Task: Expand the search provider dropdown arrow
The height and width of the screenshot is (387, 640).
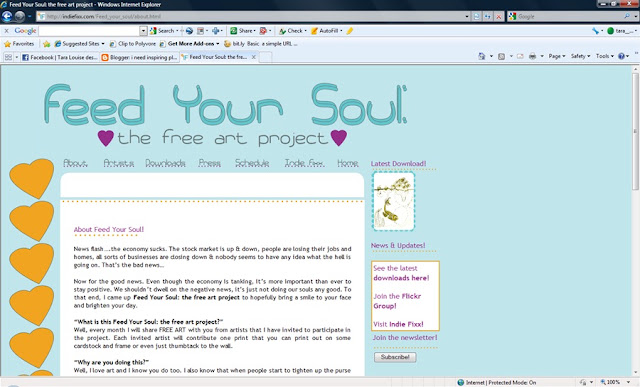Action: tap(636, 16)
